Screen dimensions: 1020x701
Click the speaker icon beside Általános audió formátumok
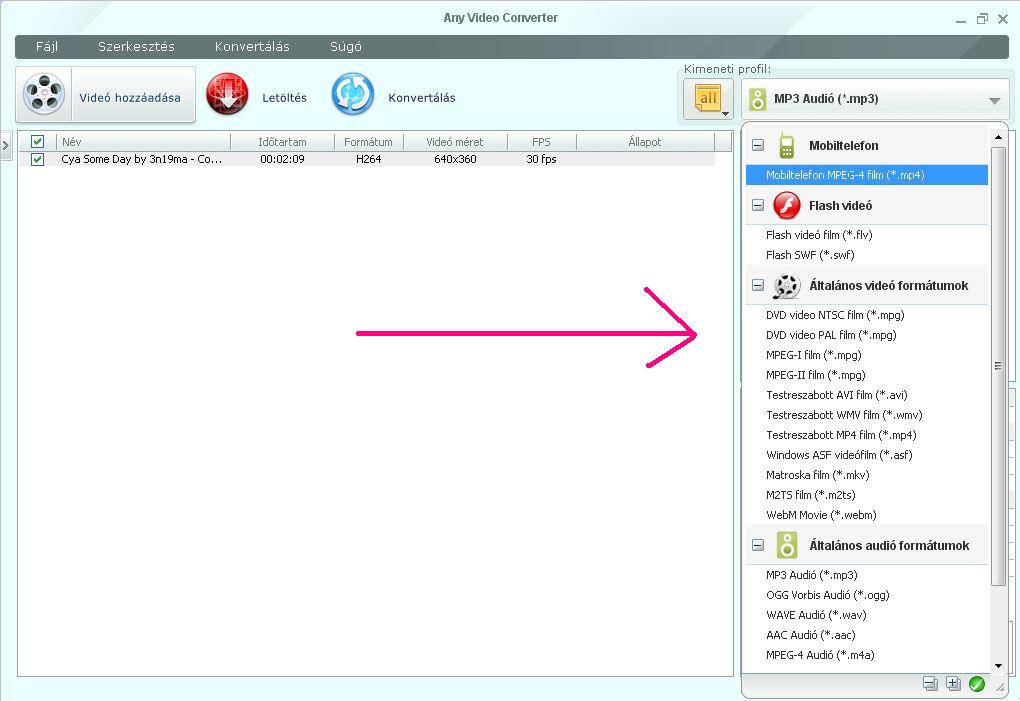point(787,546)
